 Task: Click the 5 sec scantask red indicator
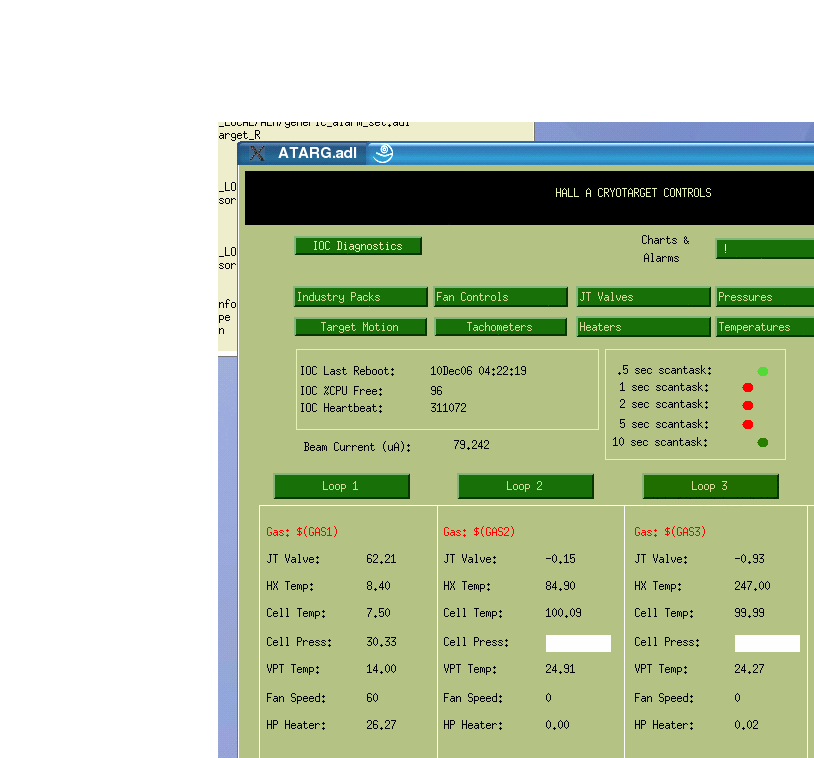[748, 425]
